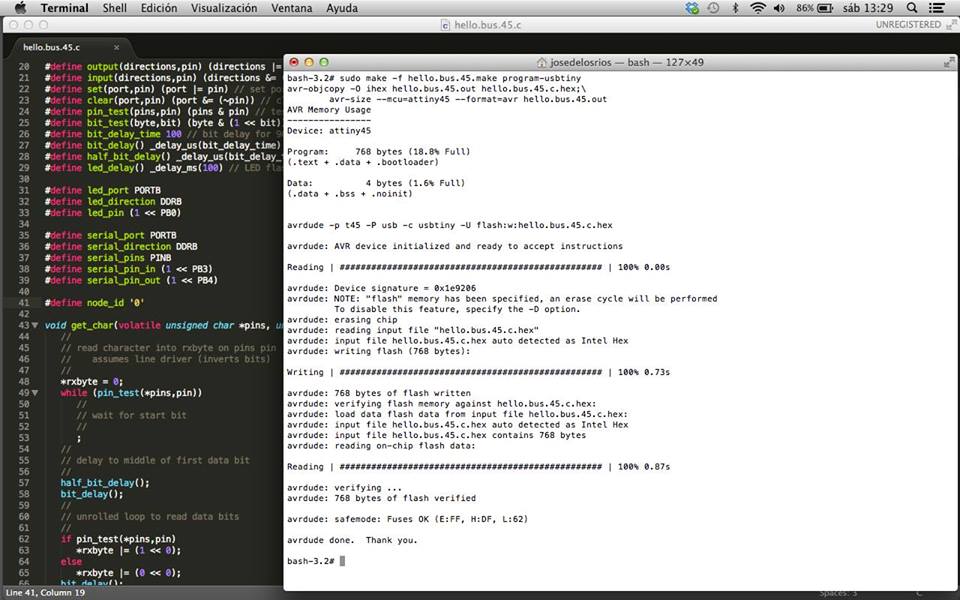Screen dimensions: 960x600
Task: Click the 'Device signature = 0x1e9206' text
Action: click(x=405, y=288)
